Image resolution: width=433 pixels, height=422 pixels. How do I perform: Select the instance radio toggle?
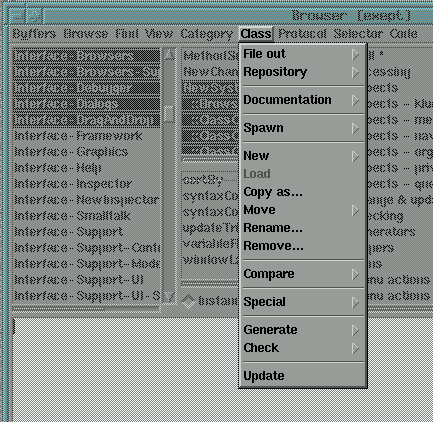pyautogui.click(x=189, y=301)
